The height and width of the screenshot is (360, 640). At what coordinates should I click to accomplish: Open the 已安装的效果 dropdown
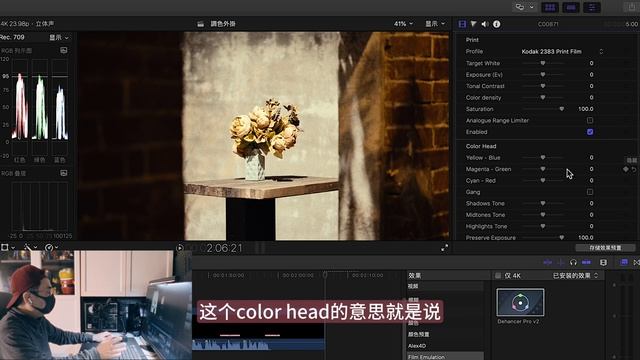point(576,276)
